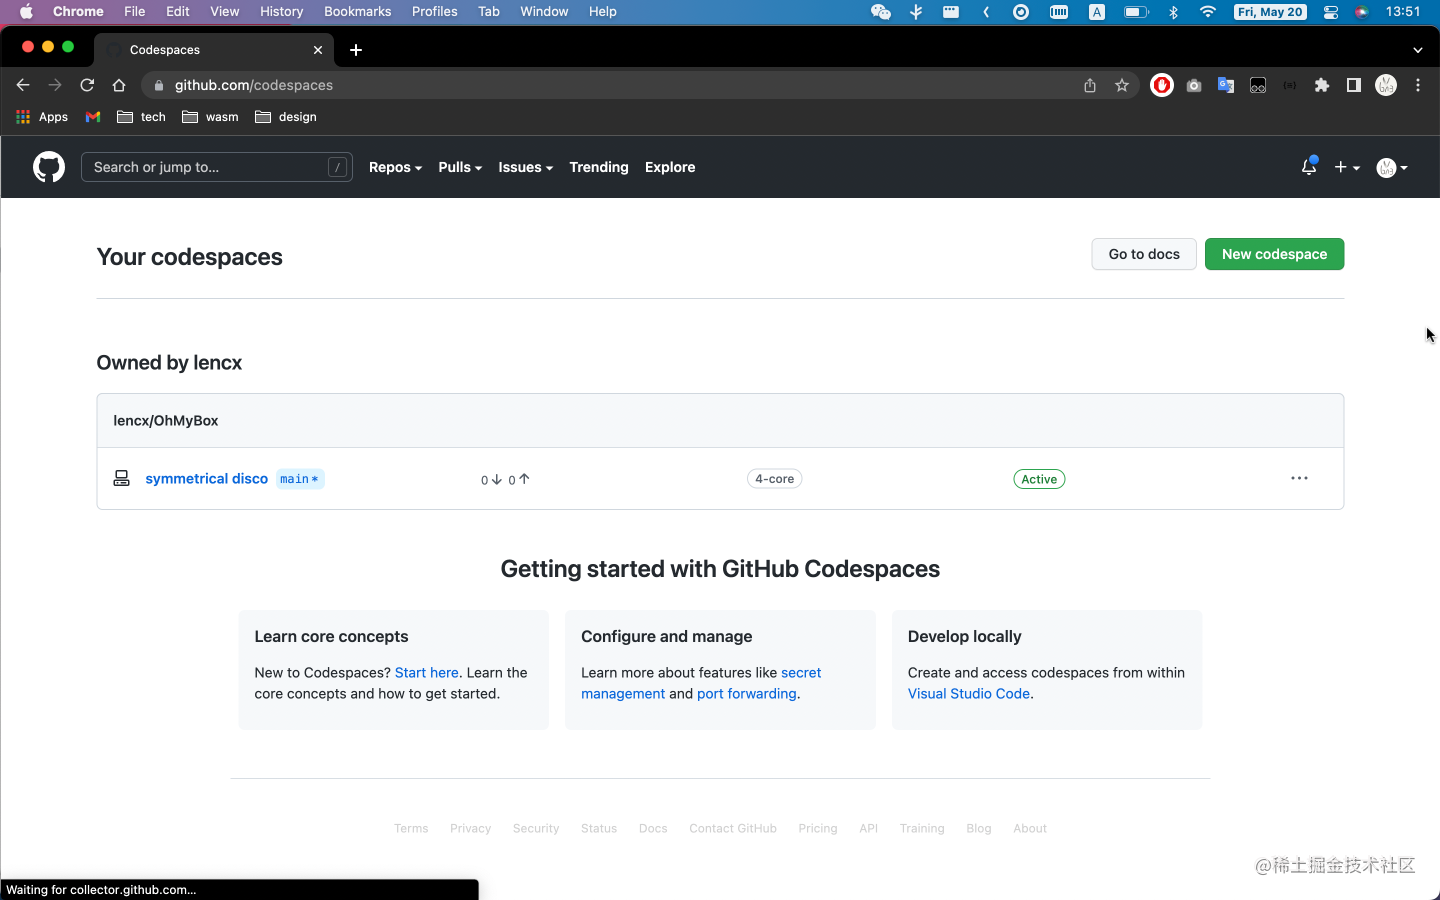Open the Chrome extensions puzzle icon
The image size is (1440, 900).
[1322, 85]
